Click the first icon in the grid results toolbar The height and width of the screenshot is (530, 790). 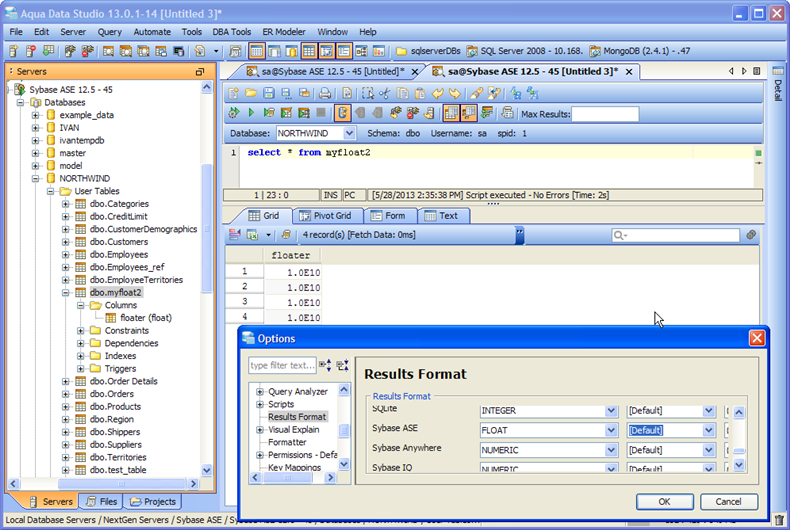coord(234,235)
